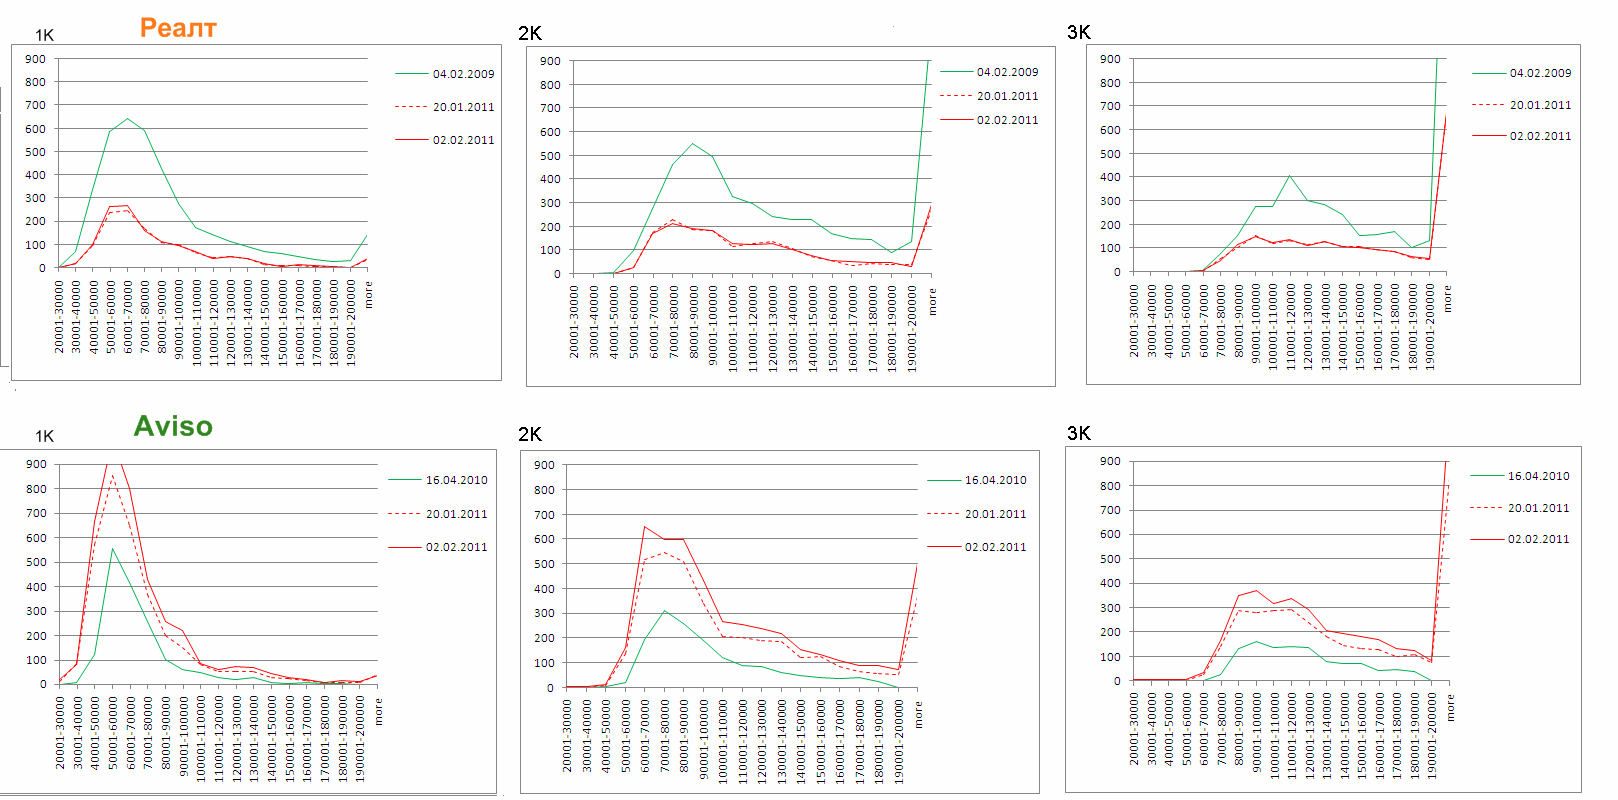Select 04.02.2009 legend entry in Реалт 3K chart
The width and height of the screenshot is (1618, 800).
1540,73
